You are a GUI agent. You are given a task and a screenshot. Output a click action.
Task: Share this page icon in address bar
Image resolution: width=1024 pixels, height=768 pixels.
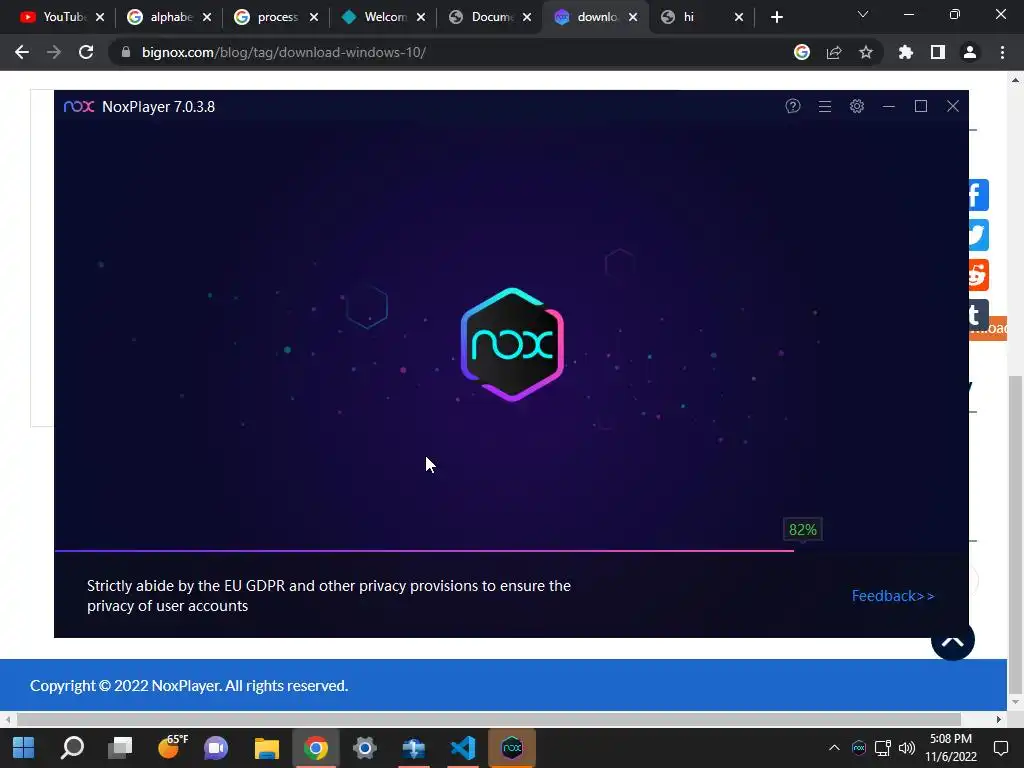[834, 52]
